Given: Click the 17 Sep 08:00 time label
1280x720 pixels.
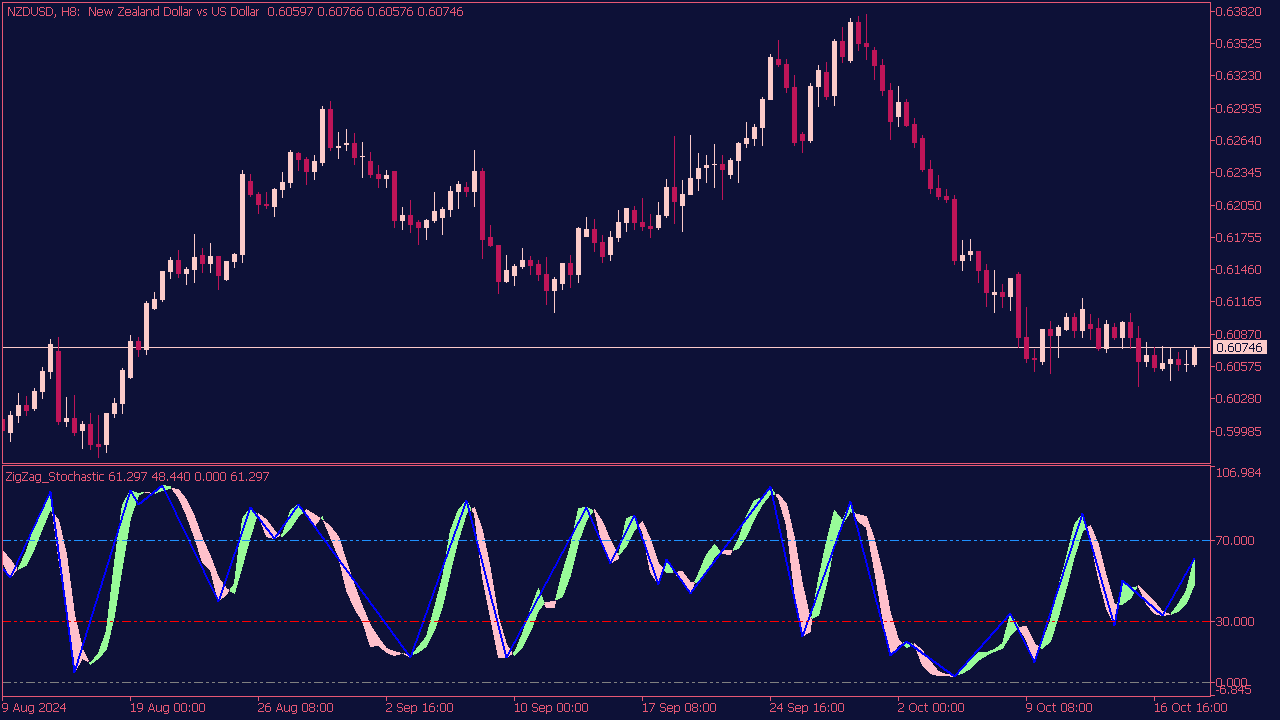Looking at the screenshot, I should (679, 708).
